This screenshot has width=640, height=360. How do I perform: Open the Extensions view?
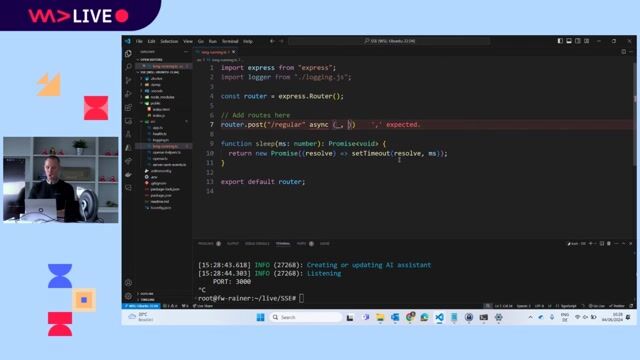point(128,107)
